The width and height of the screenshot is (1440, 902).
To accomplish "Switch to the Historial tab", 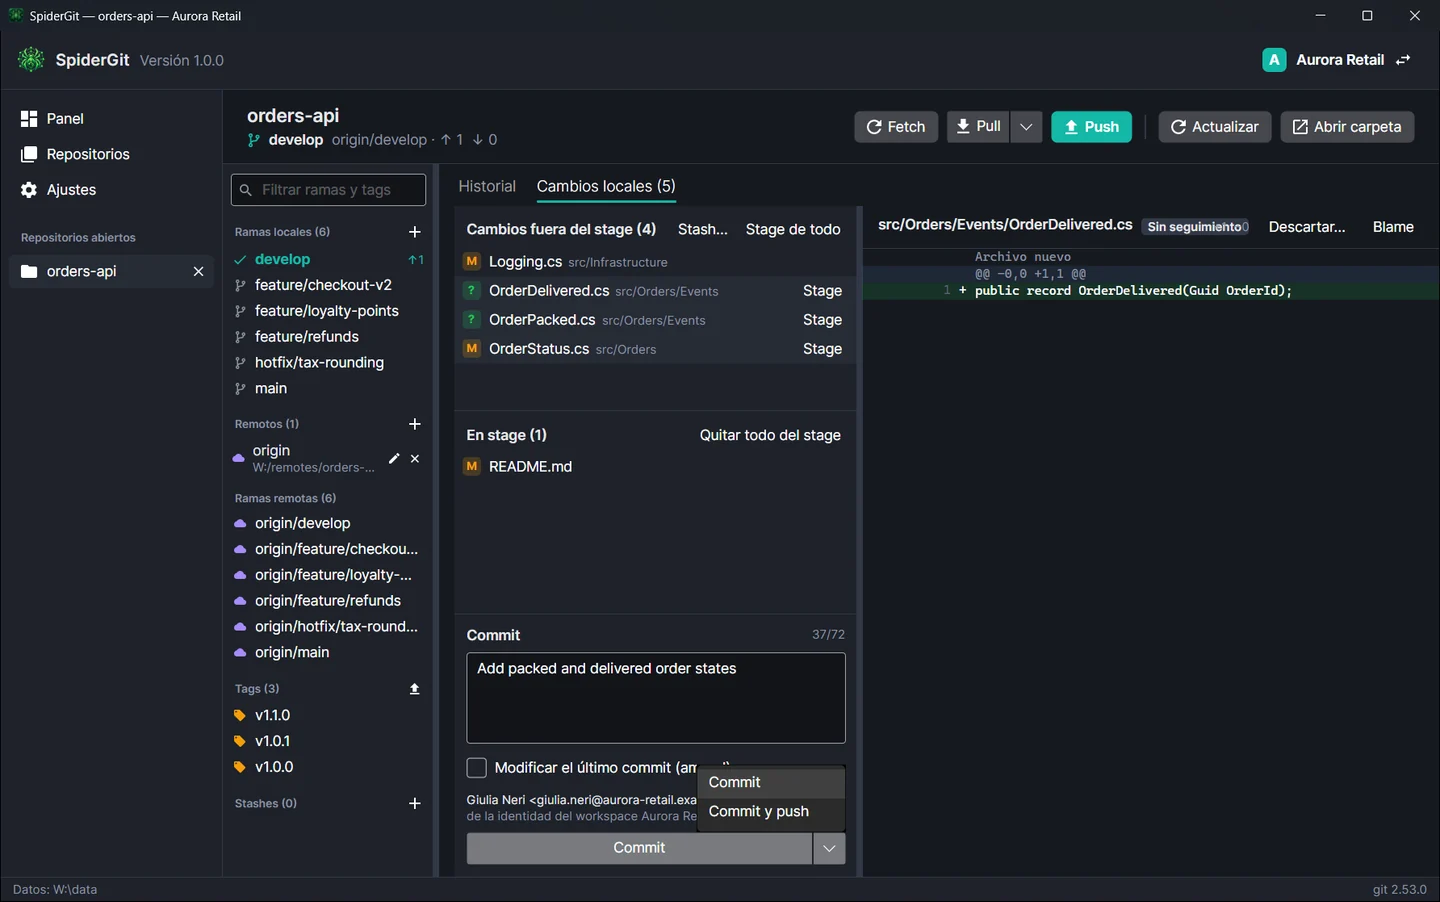I will tap(487, 186).
